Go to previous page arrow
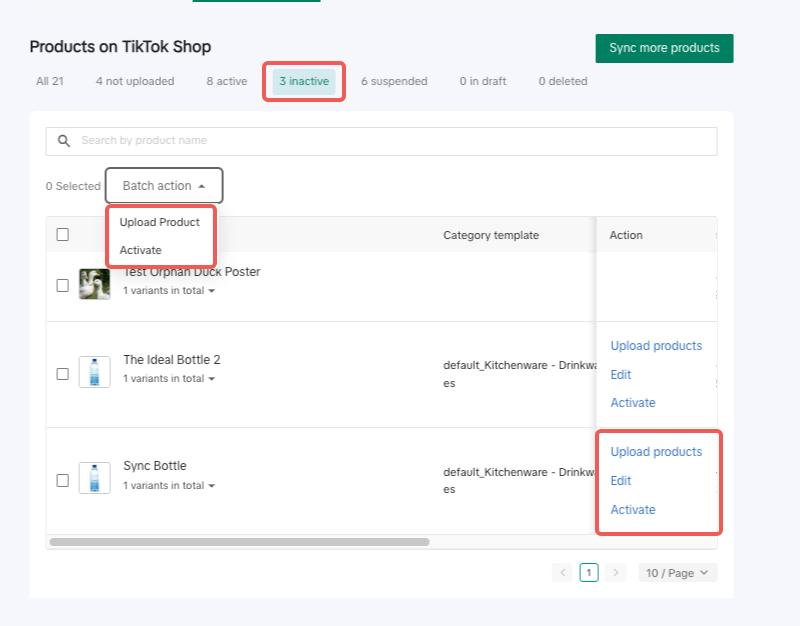This screenshot has width=800, height=626. tap(563, 573)
